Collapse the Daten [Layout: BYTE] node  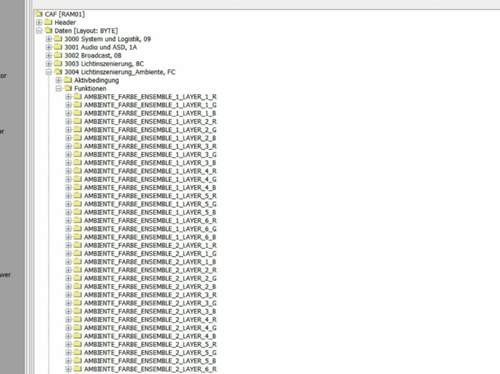(x=39, y=30)
